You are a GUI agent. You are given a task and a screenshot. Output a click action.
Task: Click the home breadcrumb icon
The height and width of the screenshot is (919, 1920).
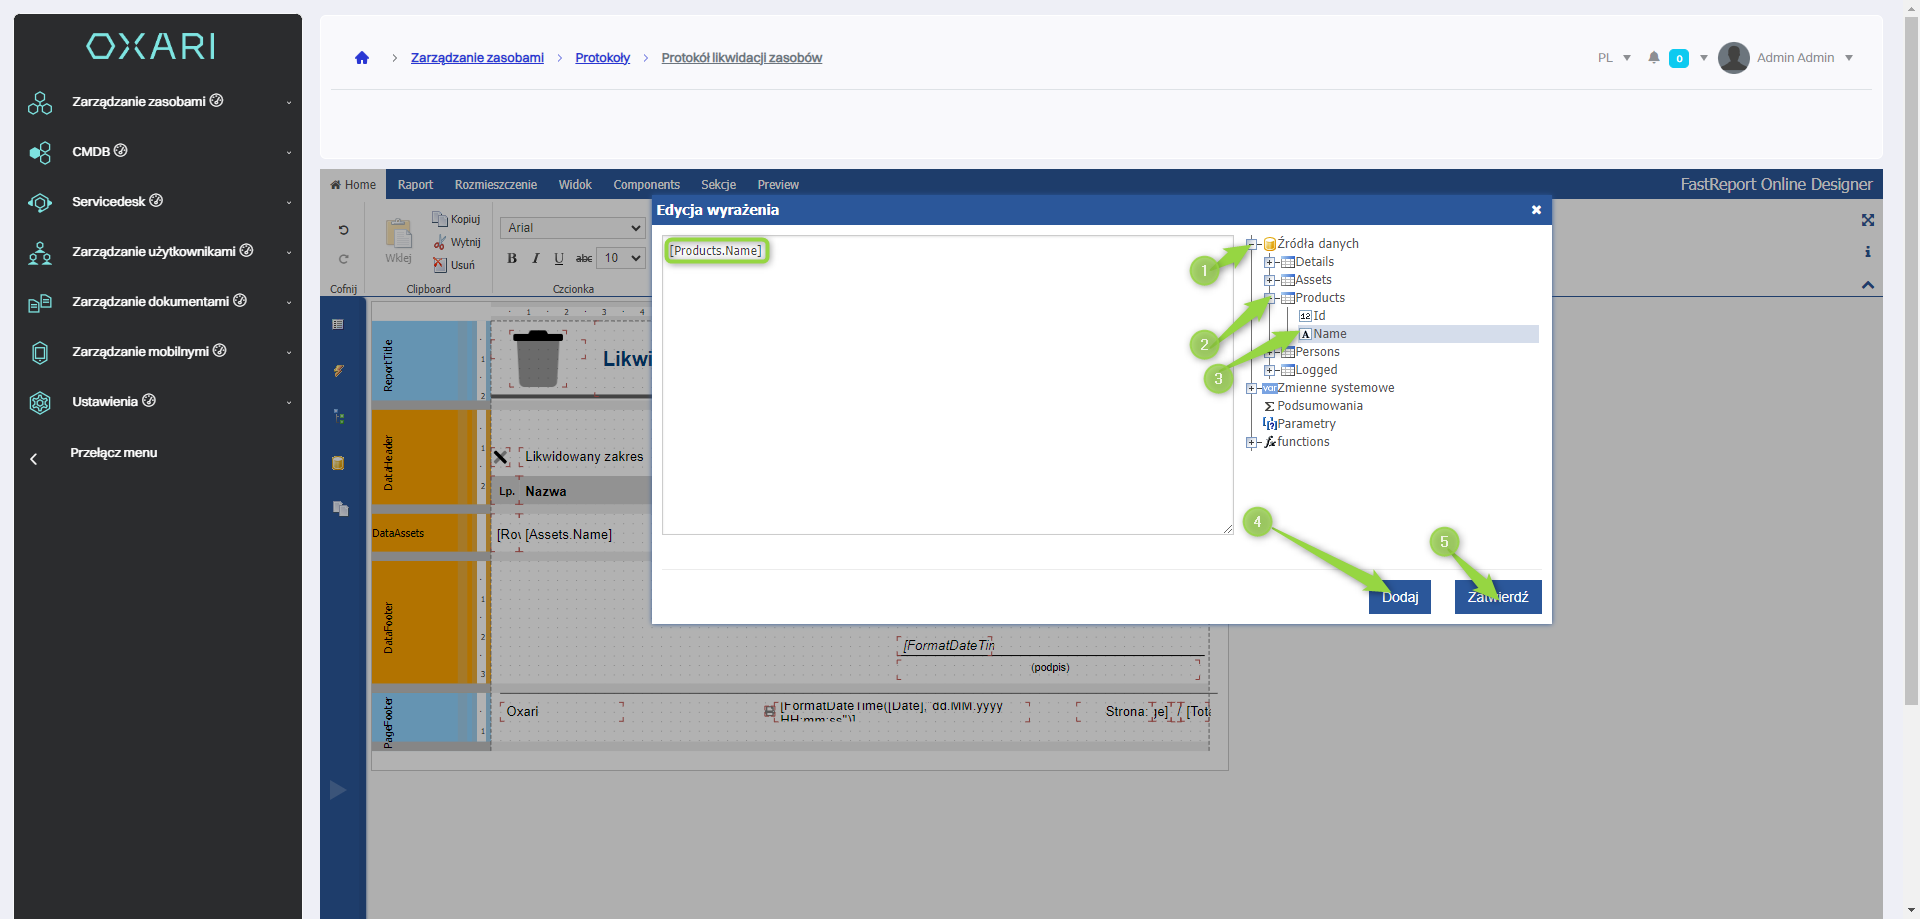(x=362, y=58)
